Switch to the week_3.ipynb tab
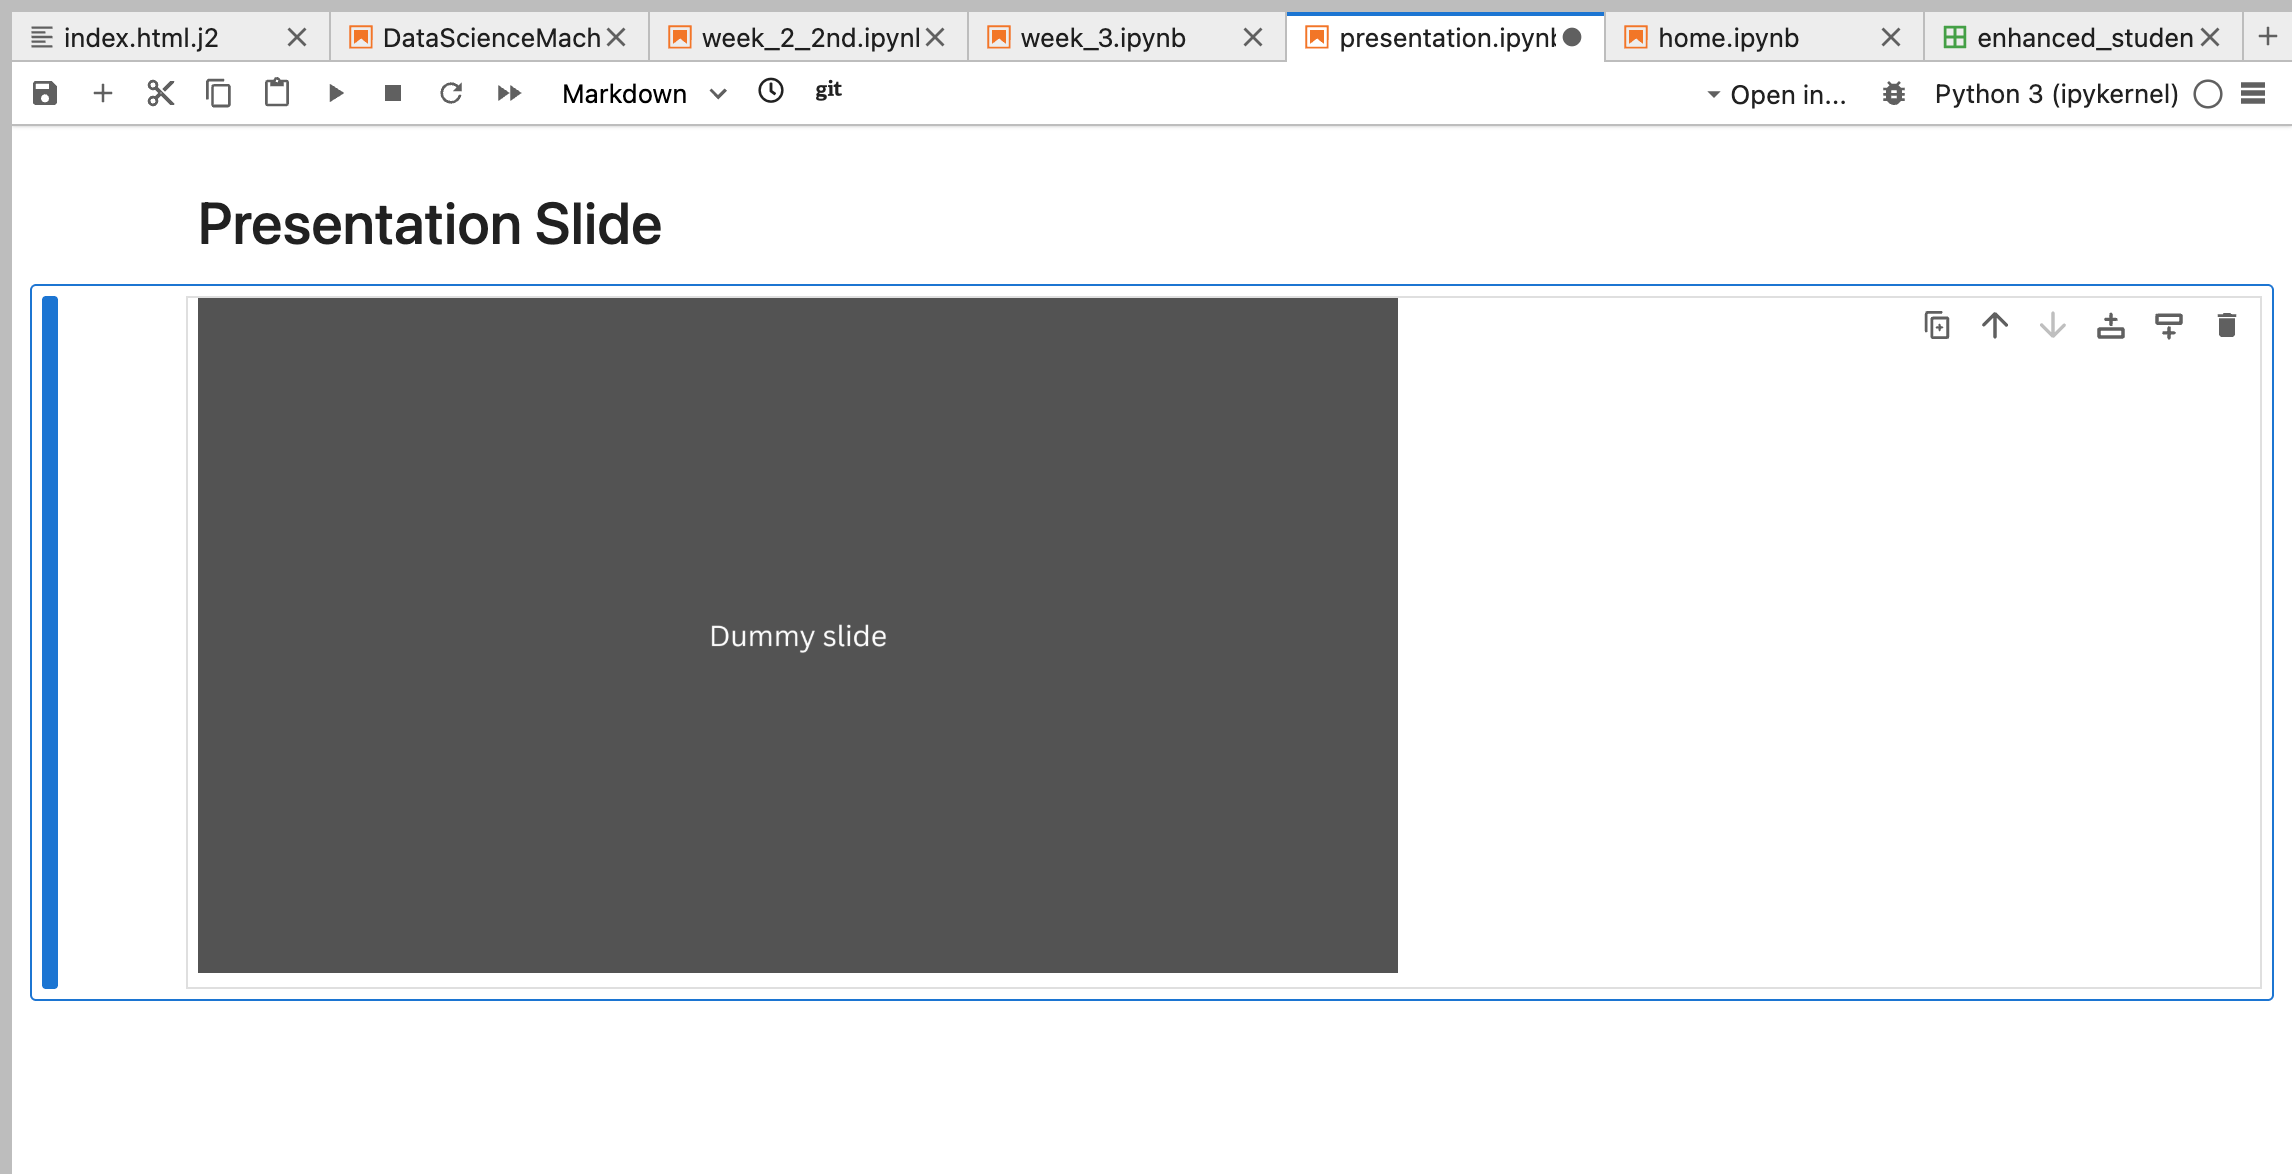Screen dimensions: 2292x1174 coord(1103,38)
